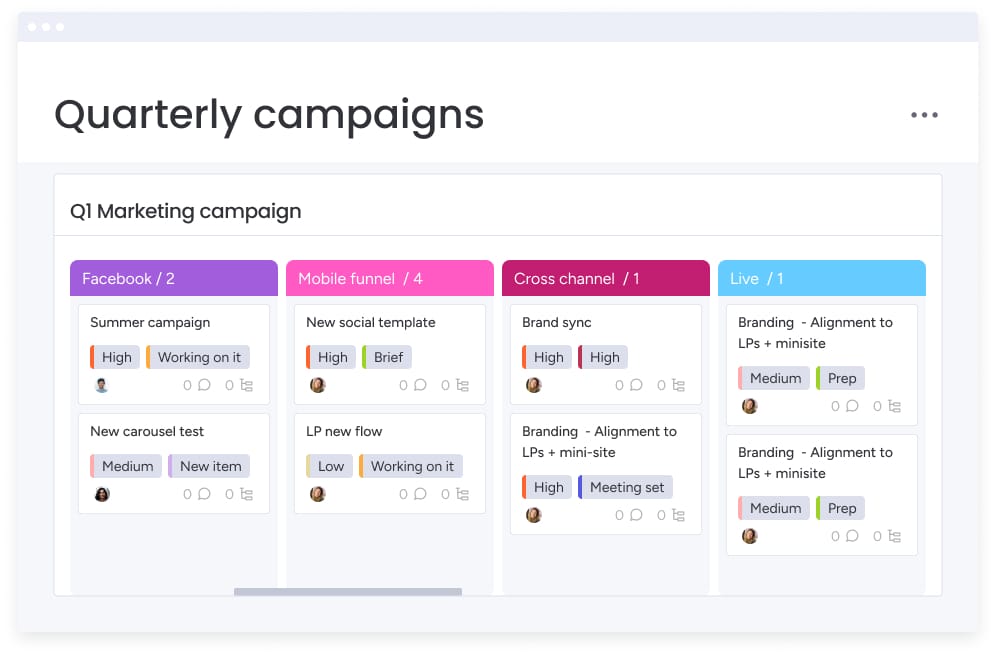Open the New item status label
This screenshot has width=996, height=656.
point(208,466)
